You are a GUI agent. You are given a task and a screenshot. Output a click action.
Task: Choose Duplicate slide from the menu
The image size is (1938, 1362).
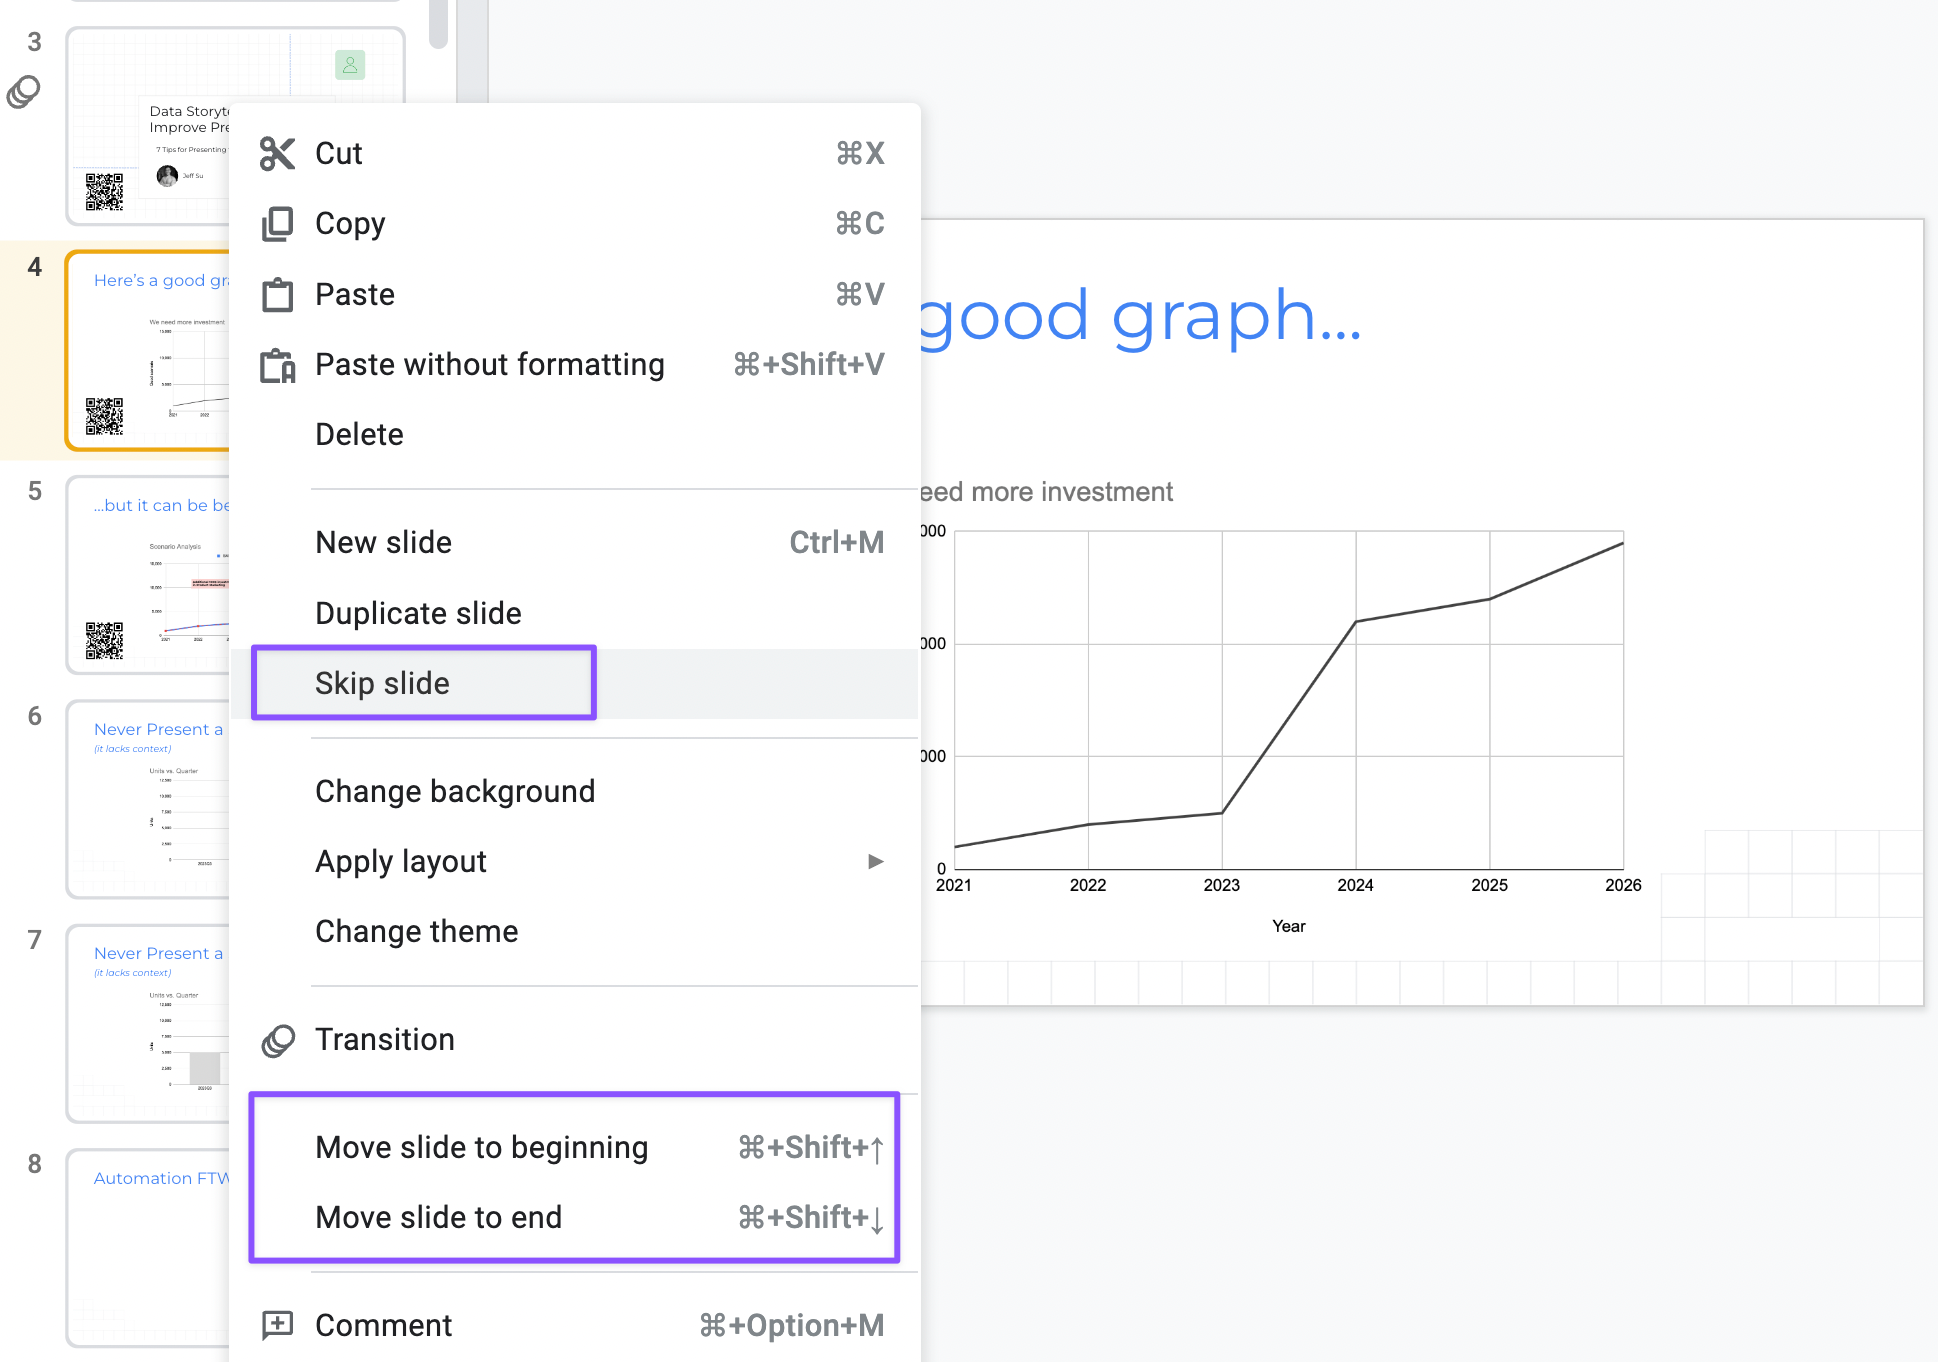[418, 613]
